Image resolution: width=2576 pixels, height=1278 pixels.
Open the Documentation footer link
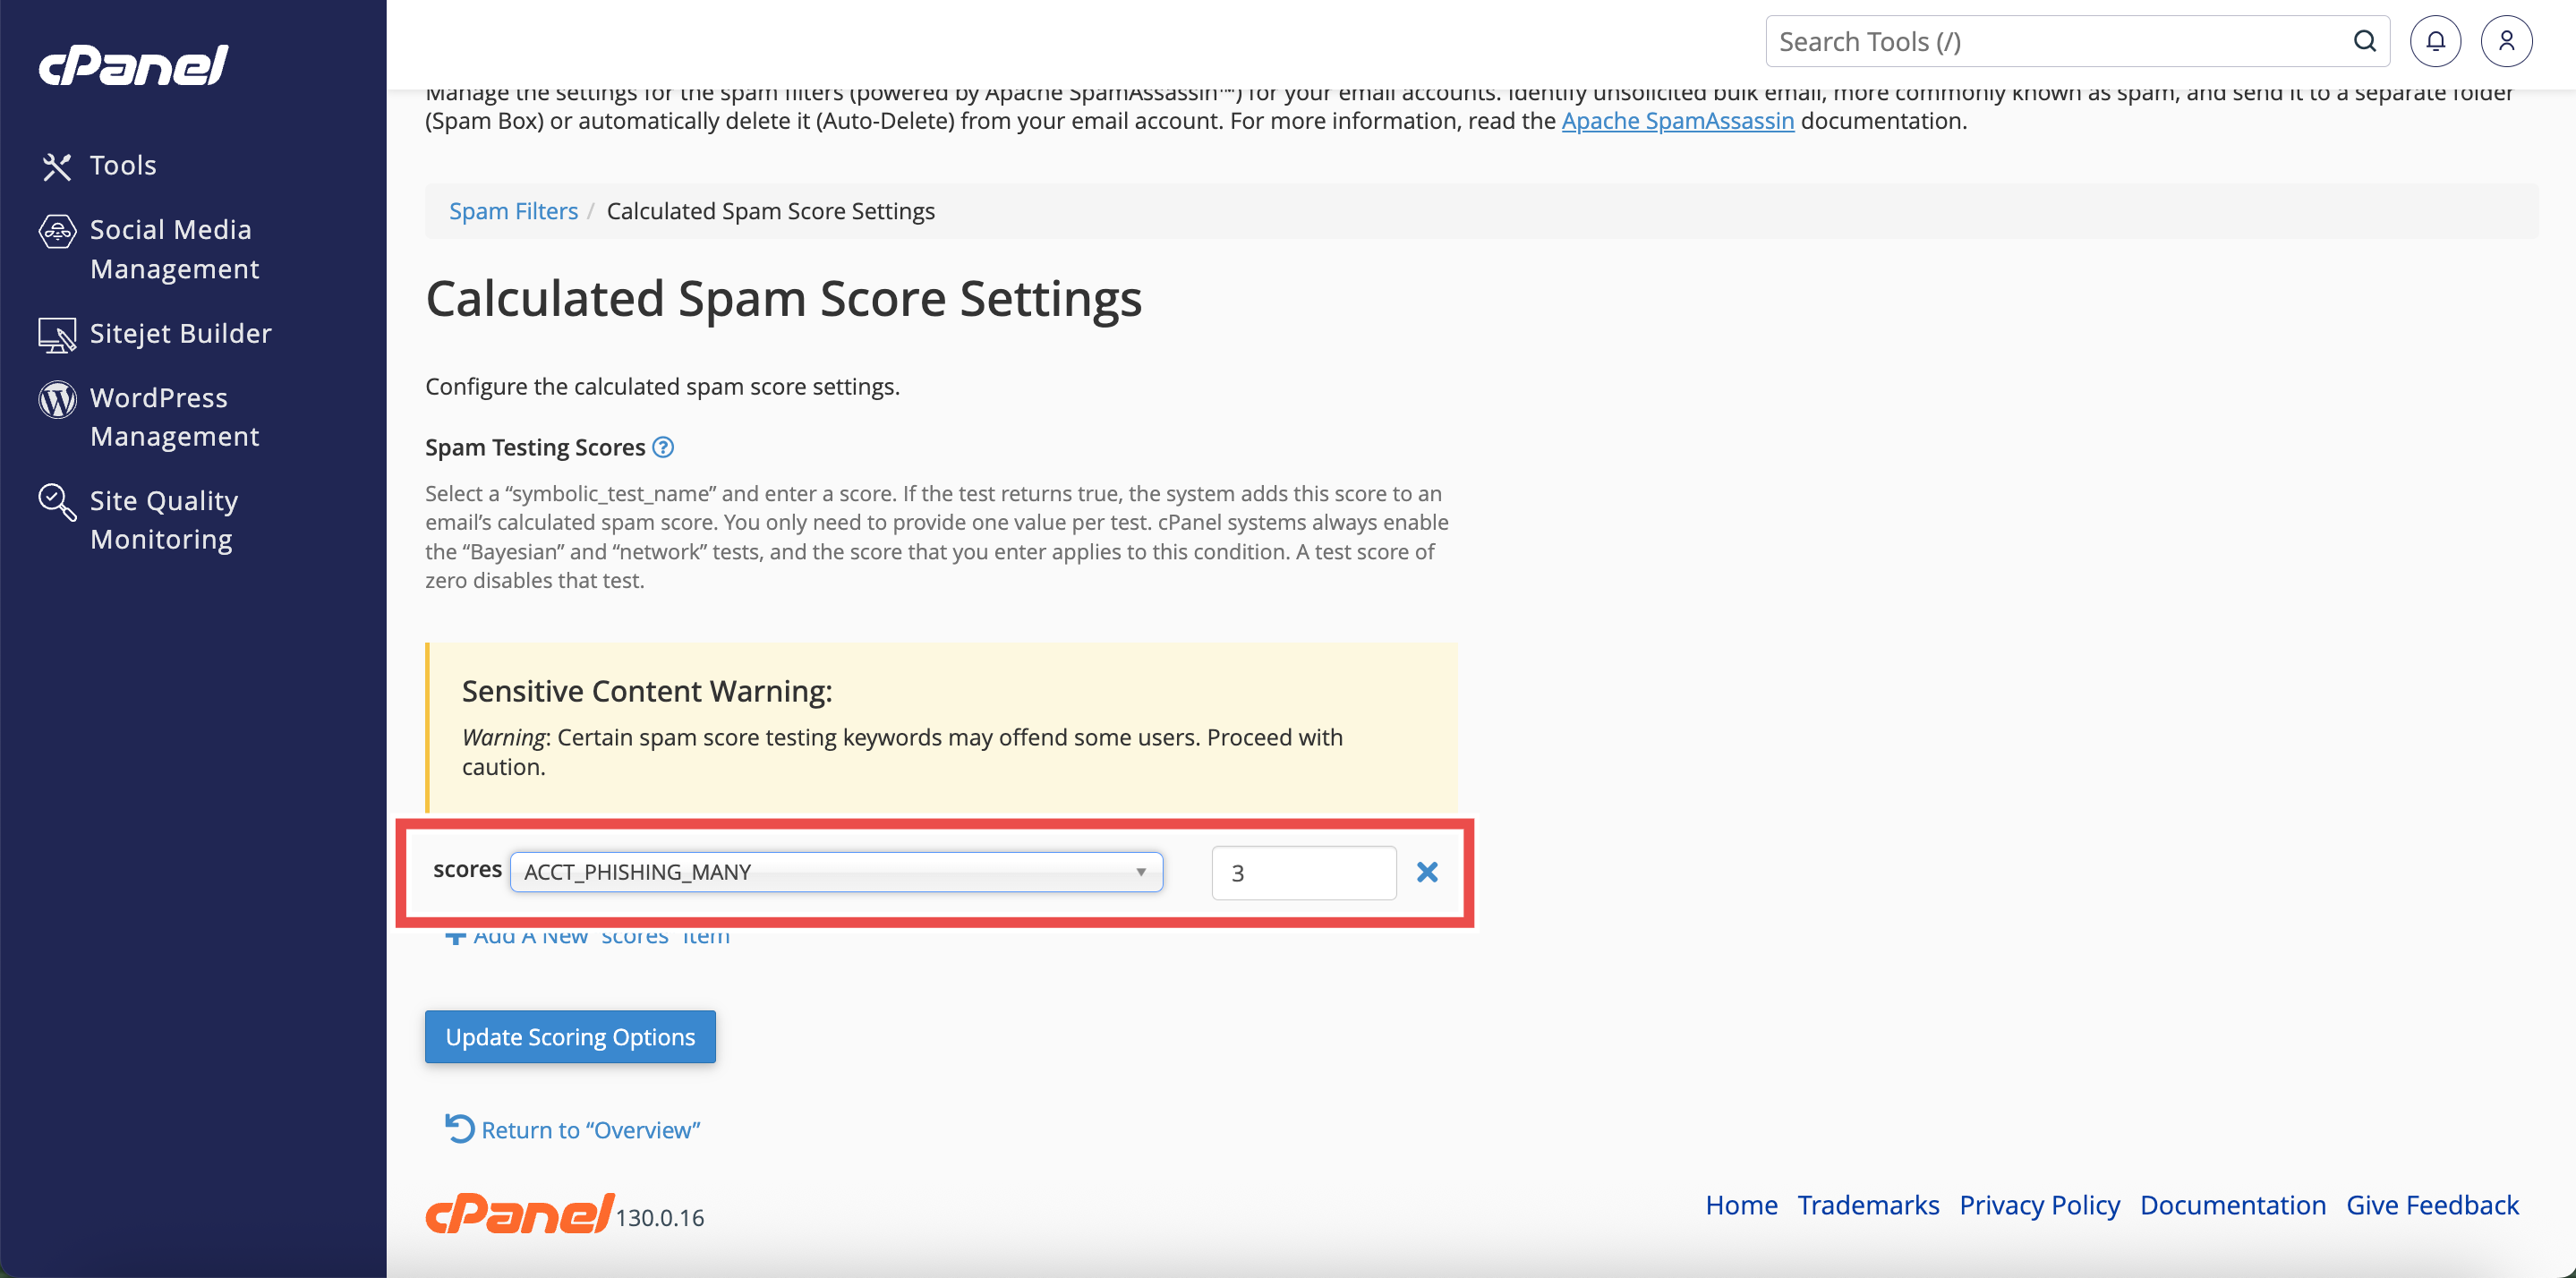tap(2232, 1205)
